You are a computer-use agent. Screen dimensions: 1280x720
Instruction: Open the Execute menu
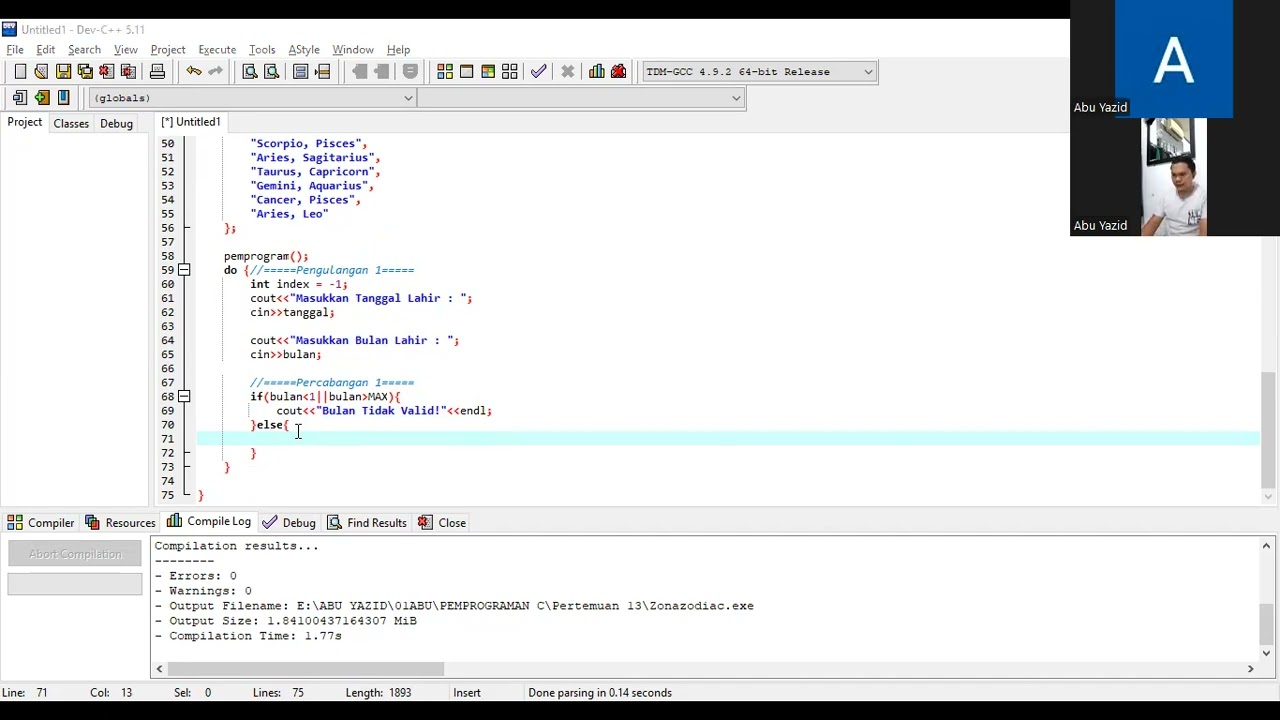pos(217,49)
